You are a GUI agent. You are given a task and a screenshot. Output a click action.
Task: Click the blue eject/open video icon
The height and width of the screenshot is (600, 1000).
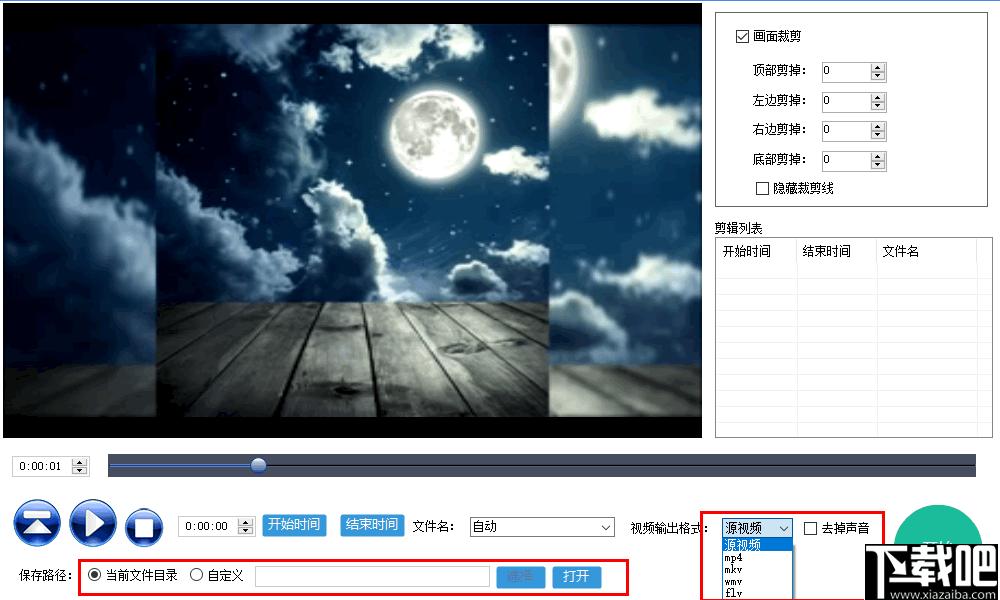coord(37,523)
